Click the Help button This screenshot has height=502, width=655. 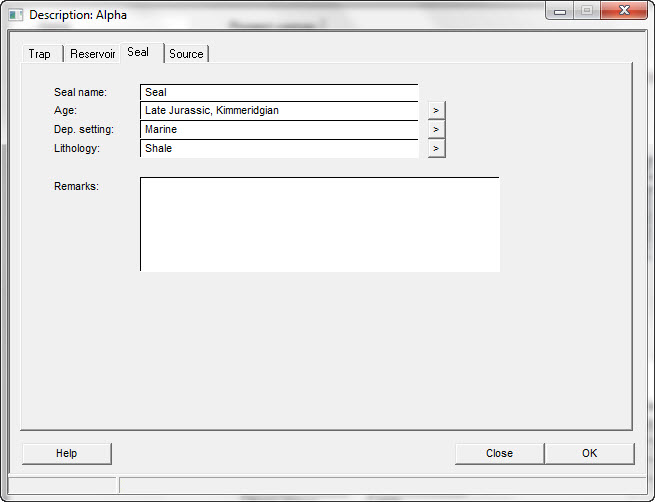[66, 453]
